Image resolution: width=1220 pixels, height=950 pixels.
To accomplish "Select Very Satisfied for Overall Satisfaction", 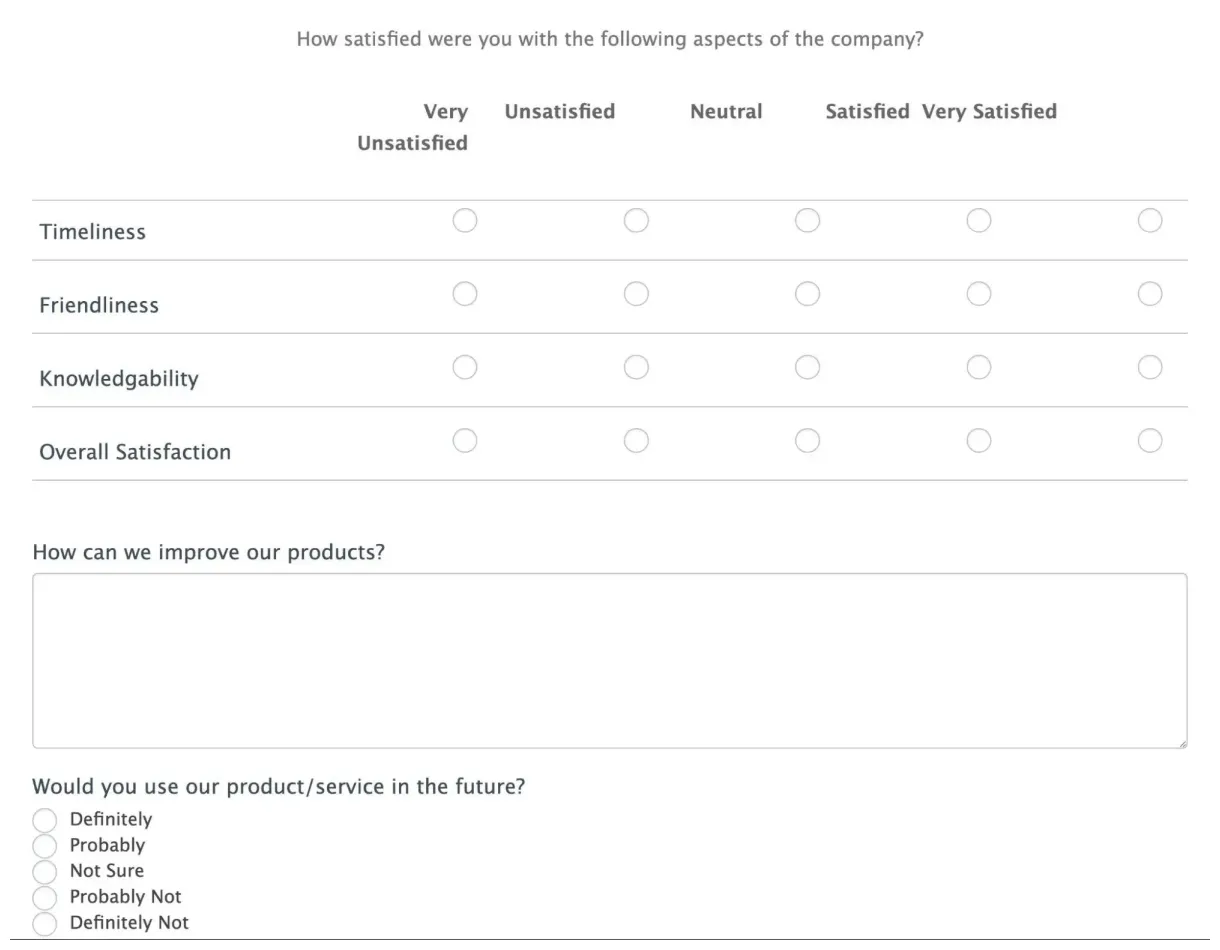I will (x=1150, y=441).
